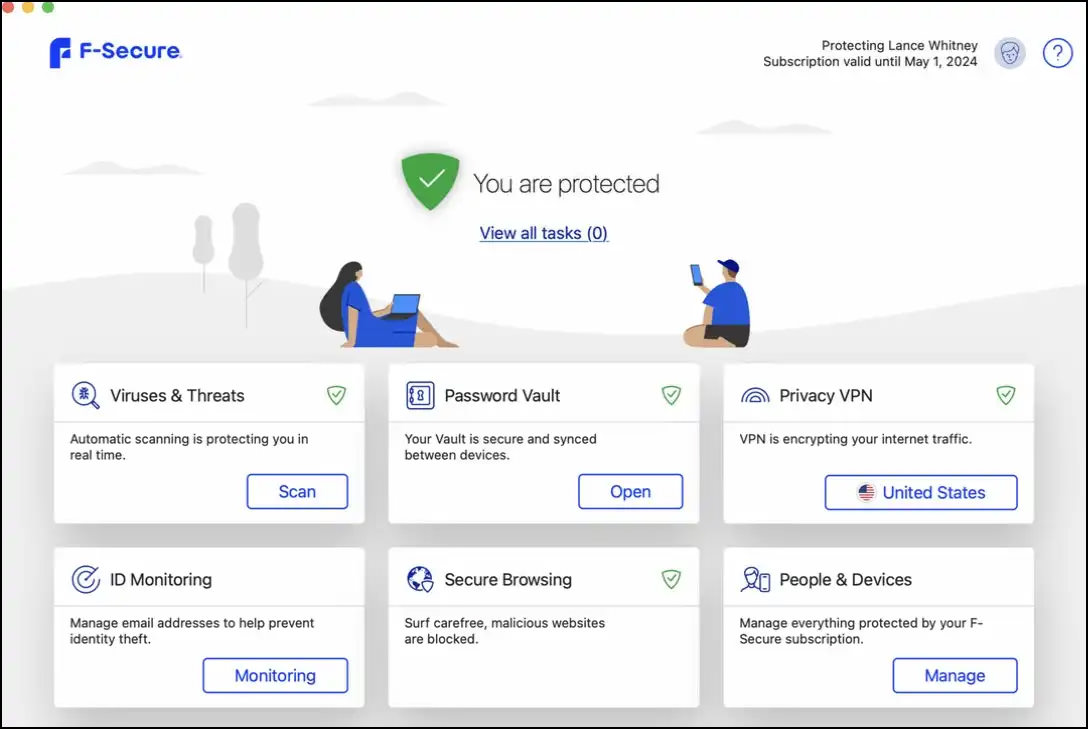The width and height of the screenshot is (1088, 729).
Task: Open ID Monitoring via Monitoring button
Action: [275, 675]
